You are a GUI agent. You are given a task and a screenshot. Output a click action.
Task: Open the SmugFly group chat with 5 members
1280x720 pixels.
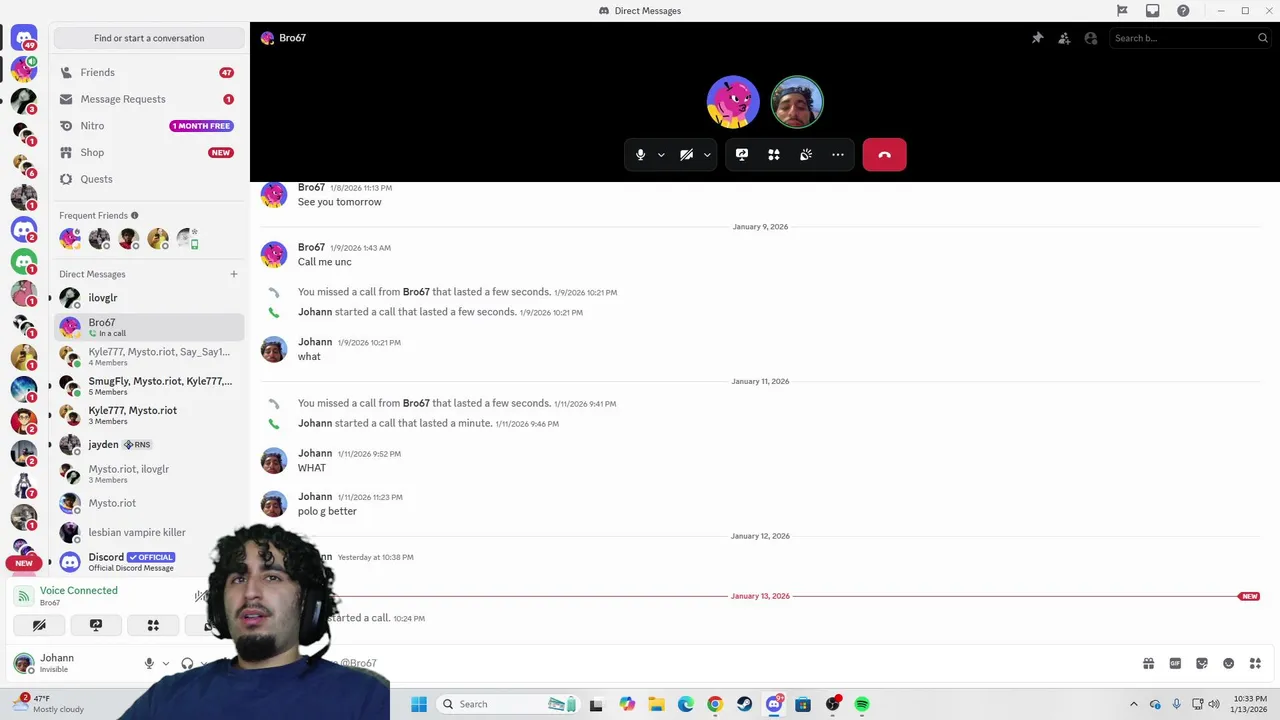click(149, 386)
